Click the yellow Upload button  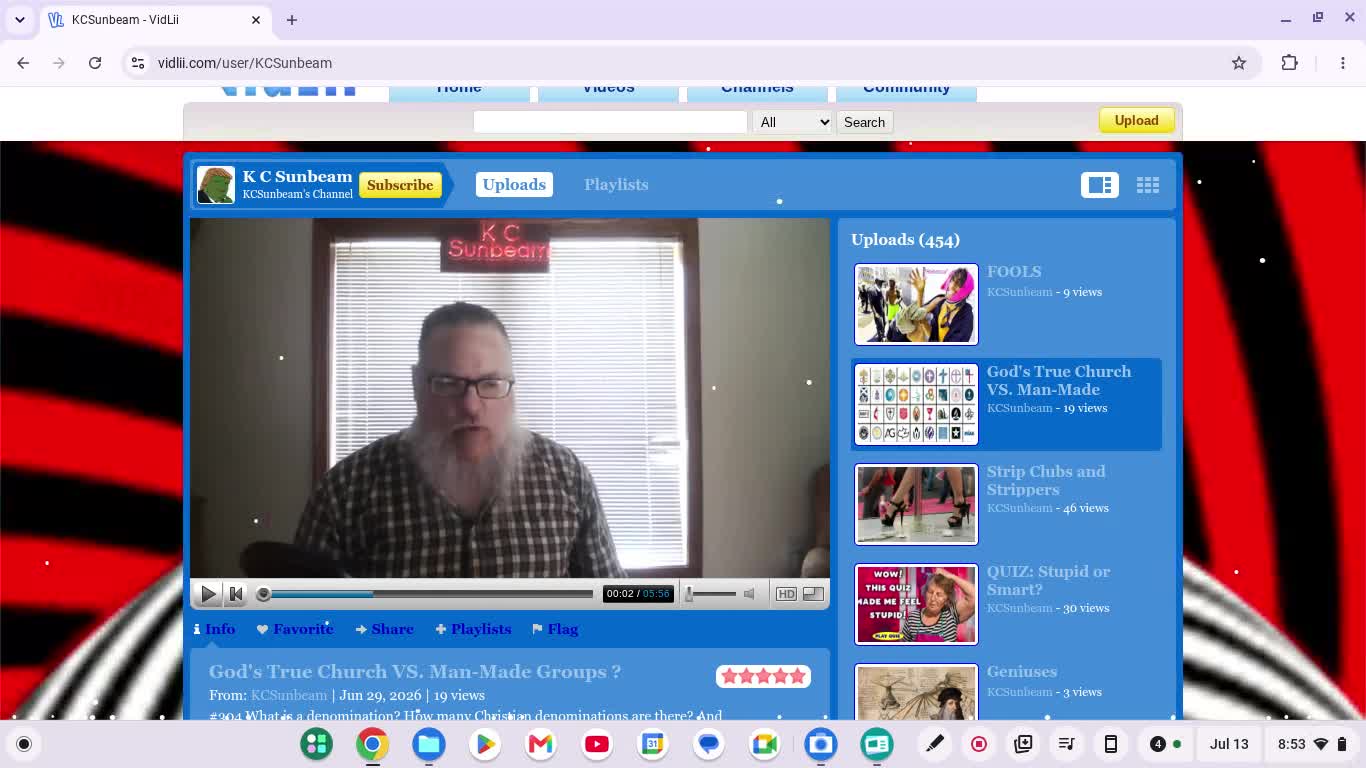(x=1136, y=121)
